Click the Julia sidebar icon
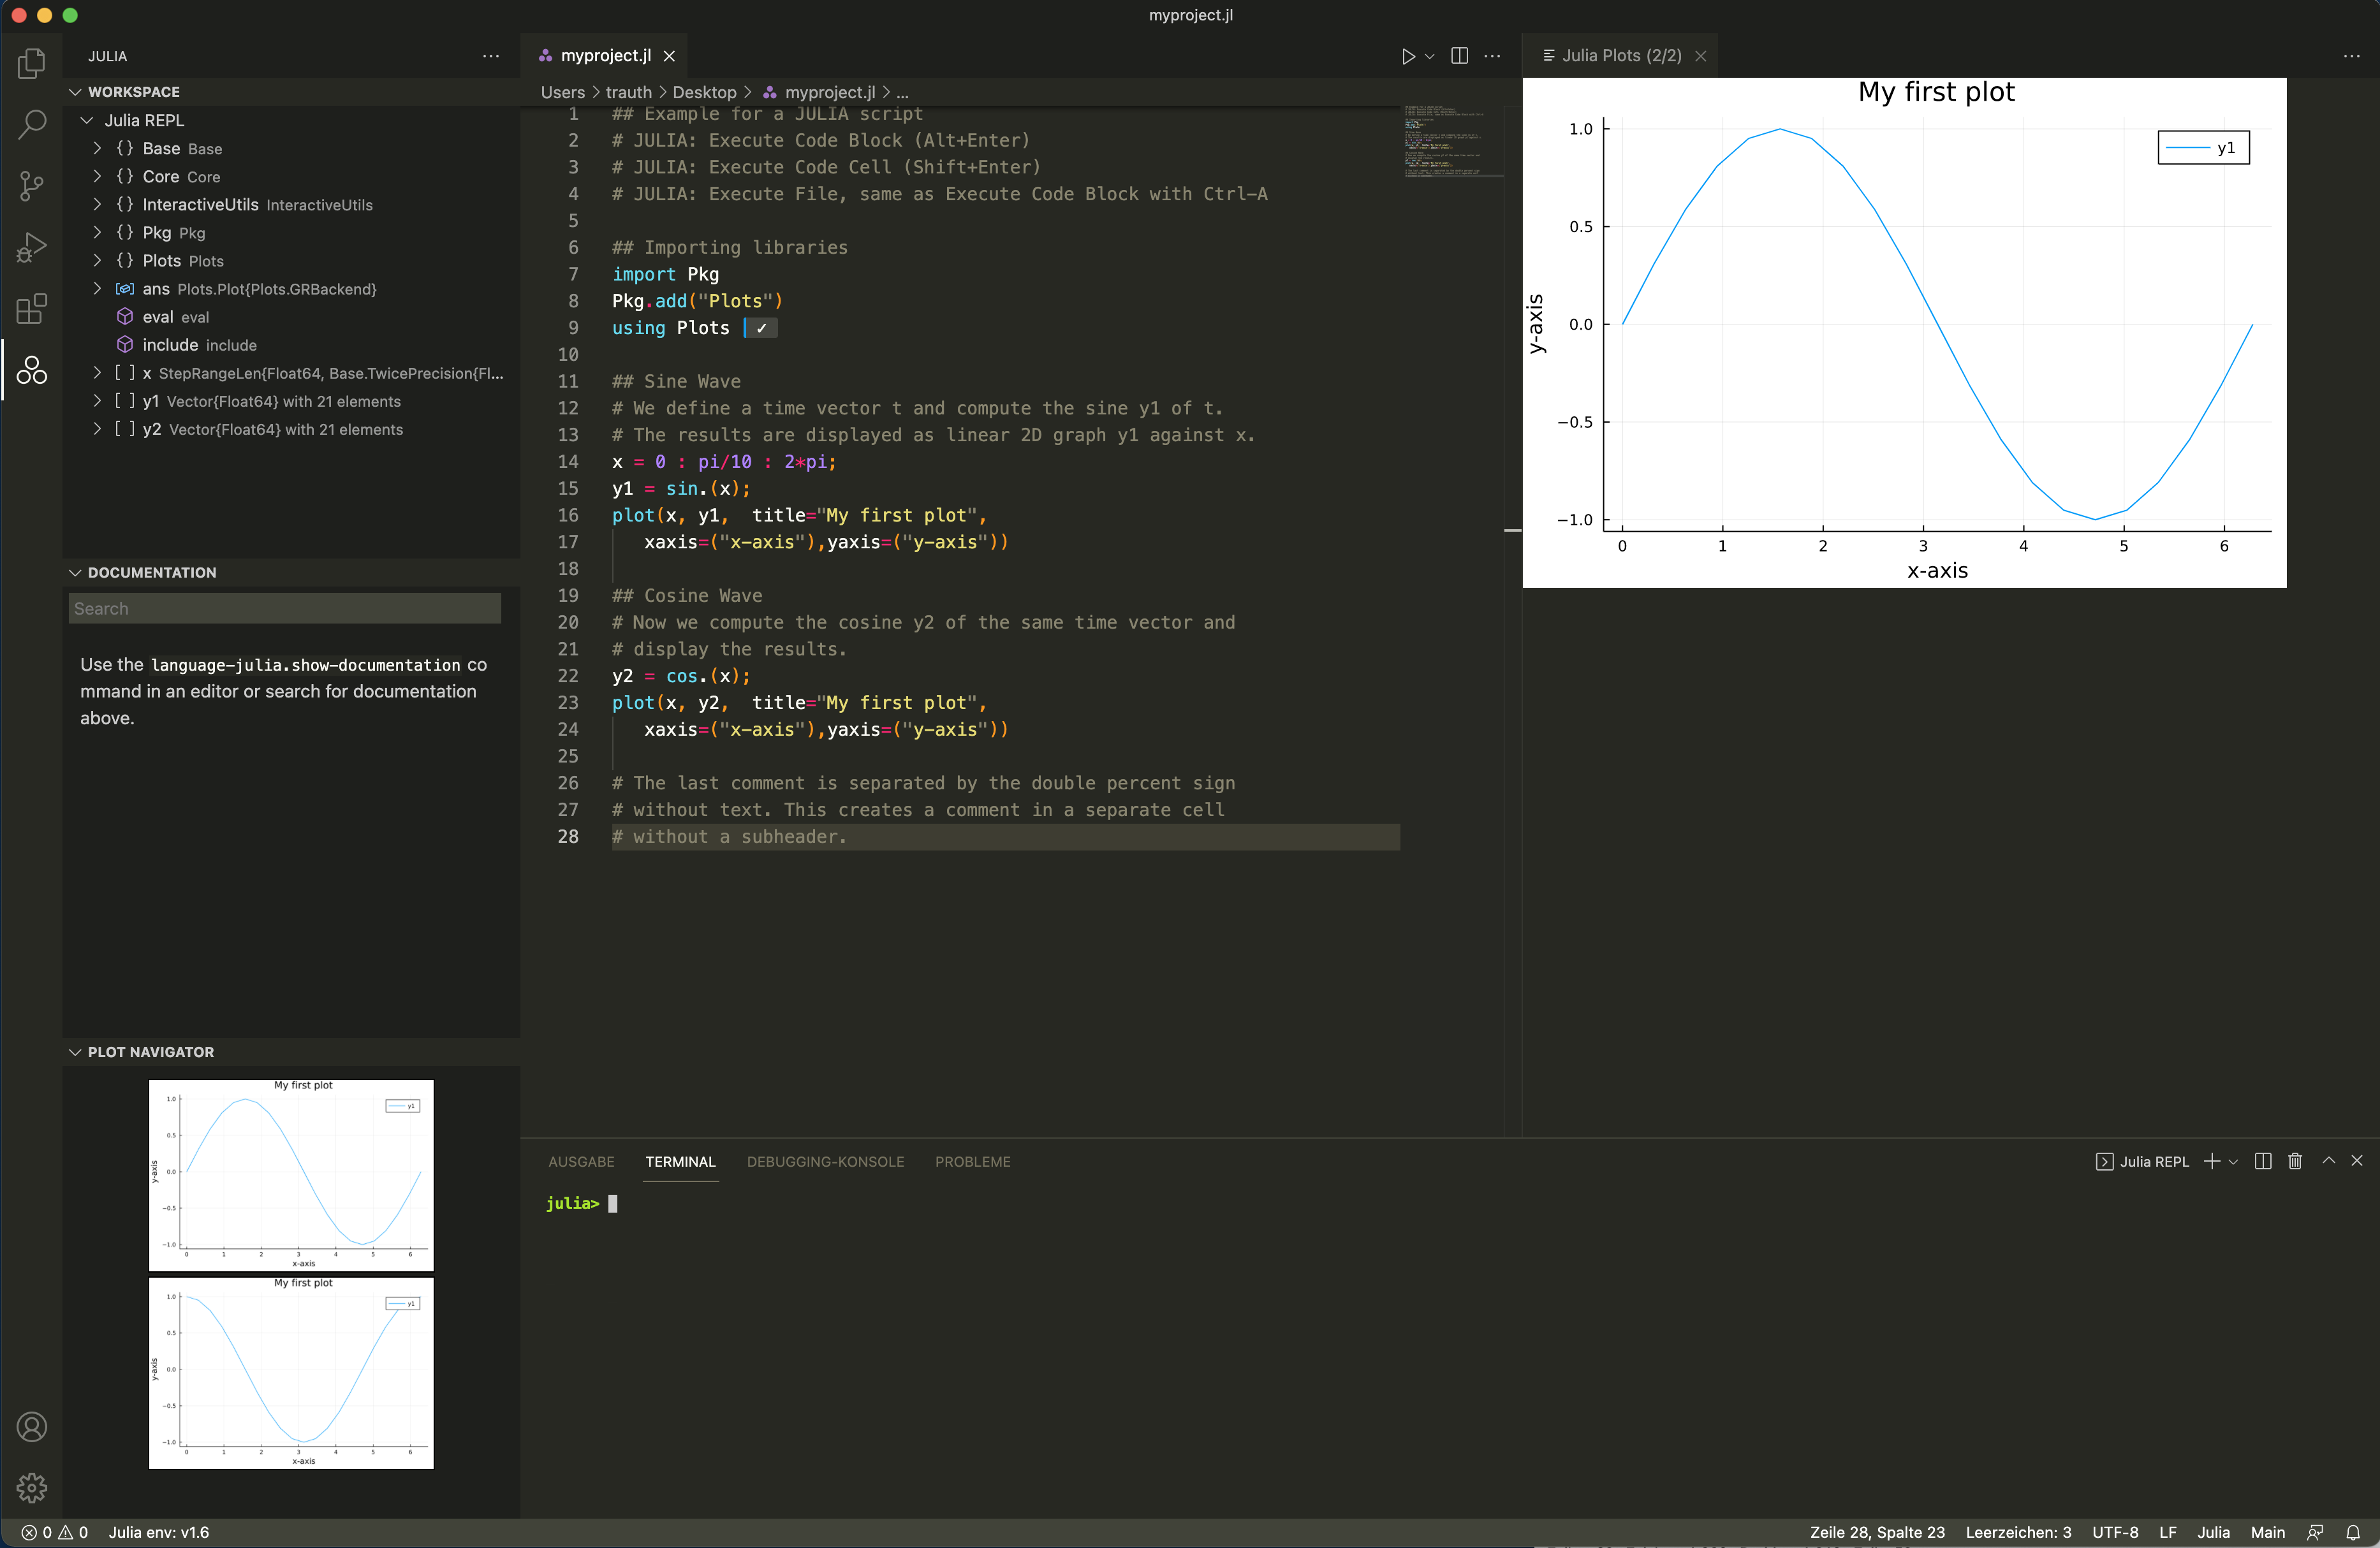 coord(31,370)
